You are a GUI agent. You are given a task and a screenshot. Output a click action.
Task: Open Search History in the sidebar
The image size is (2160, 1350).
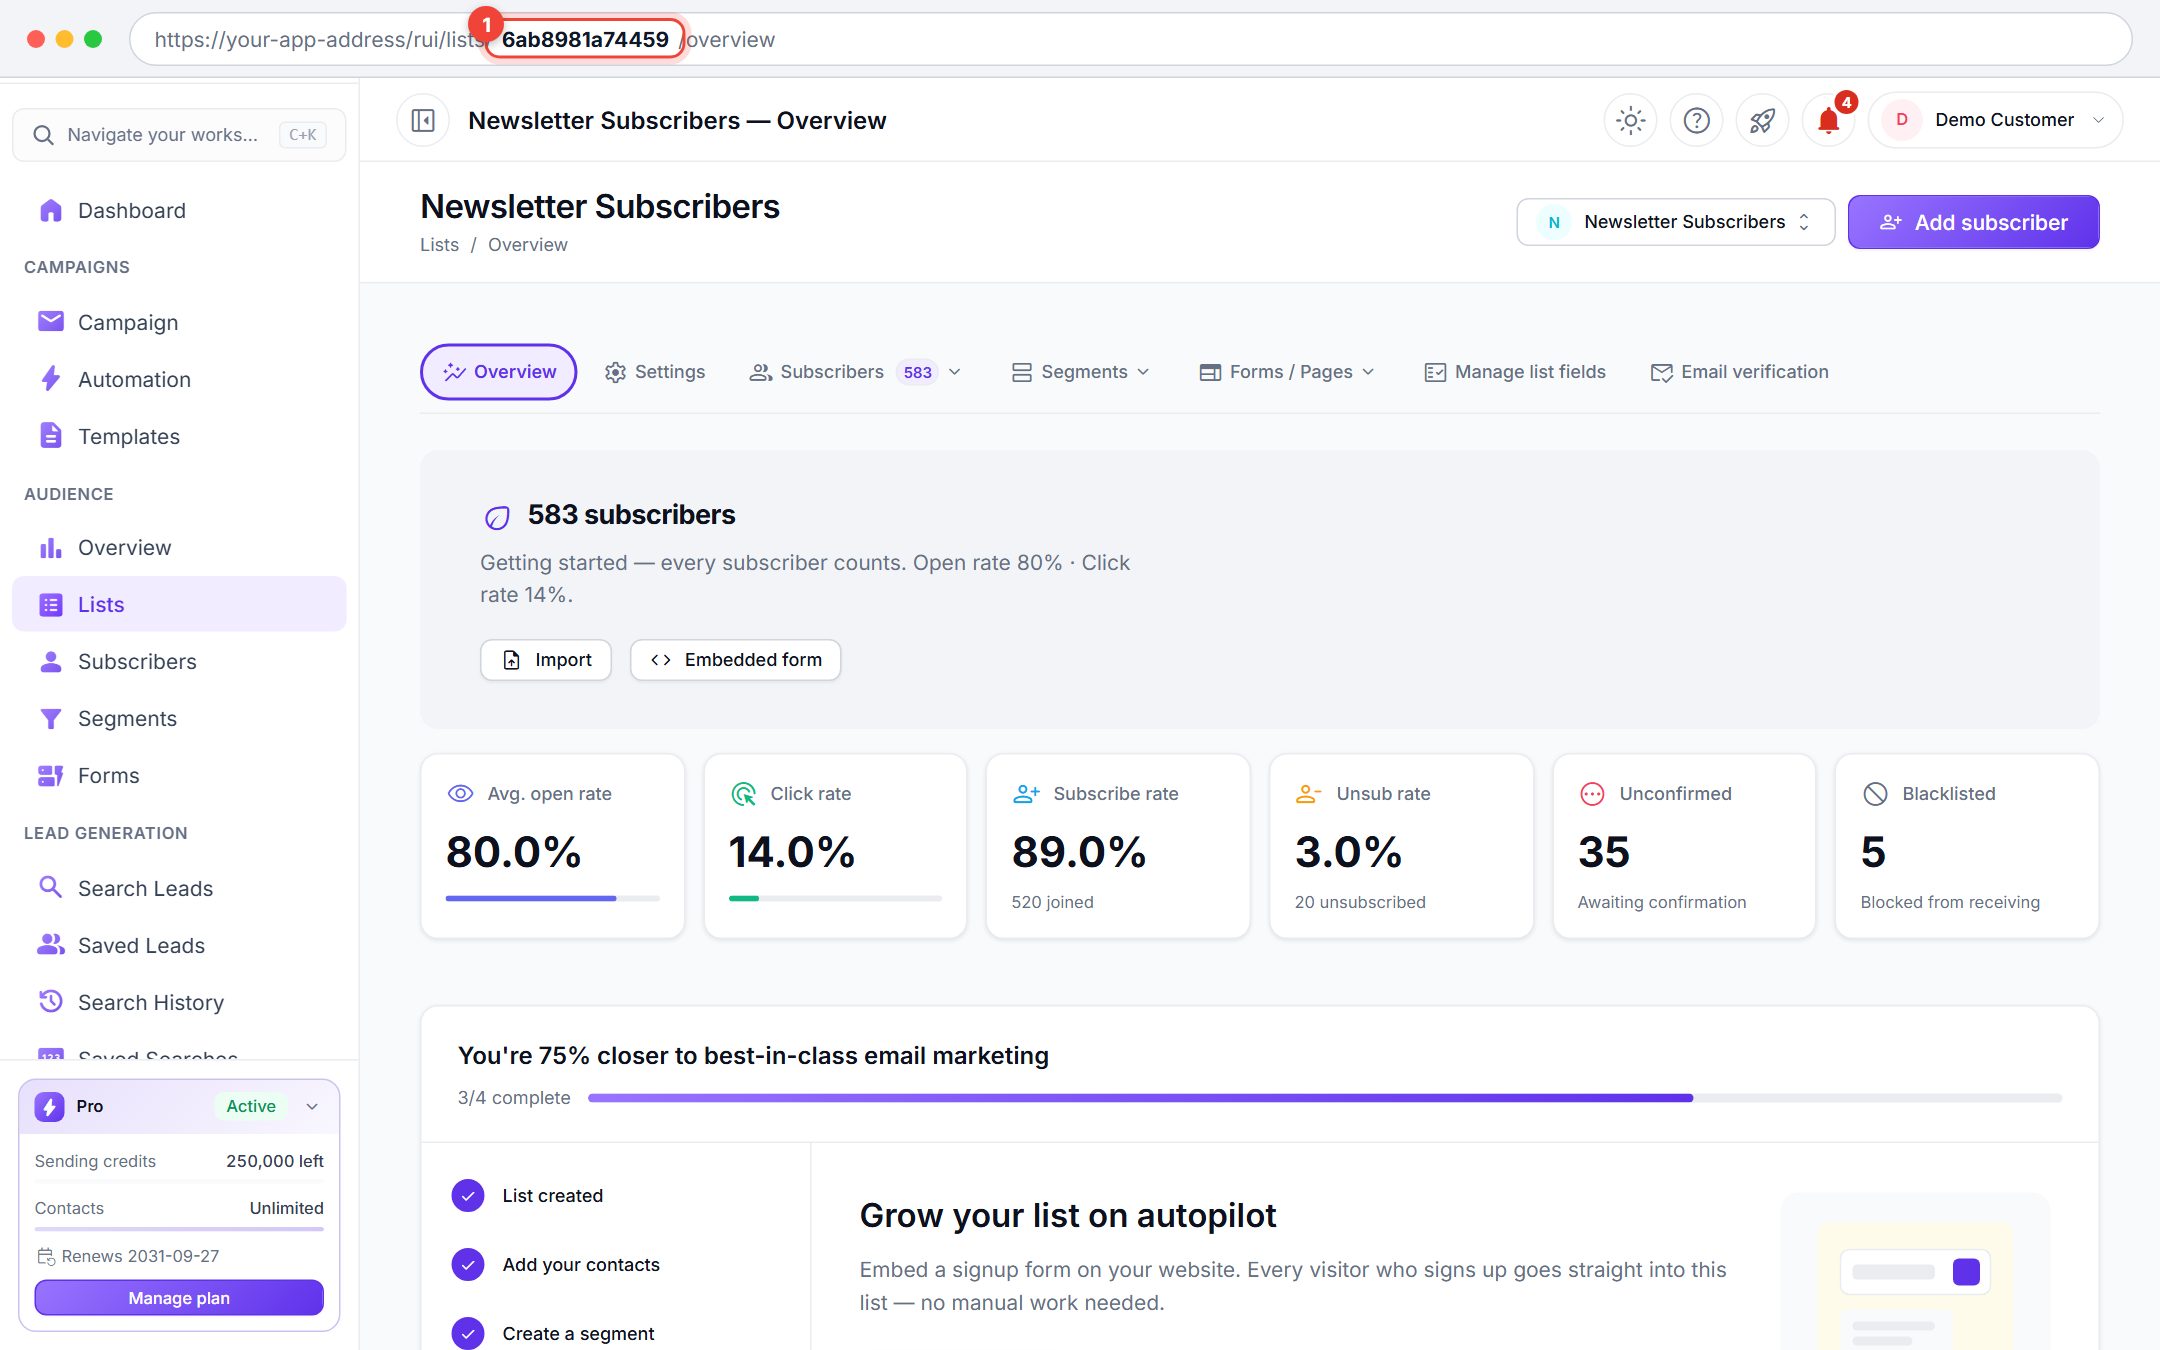click(x=179, y=1003)
